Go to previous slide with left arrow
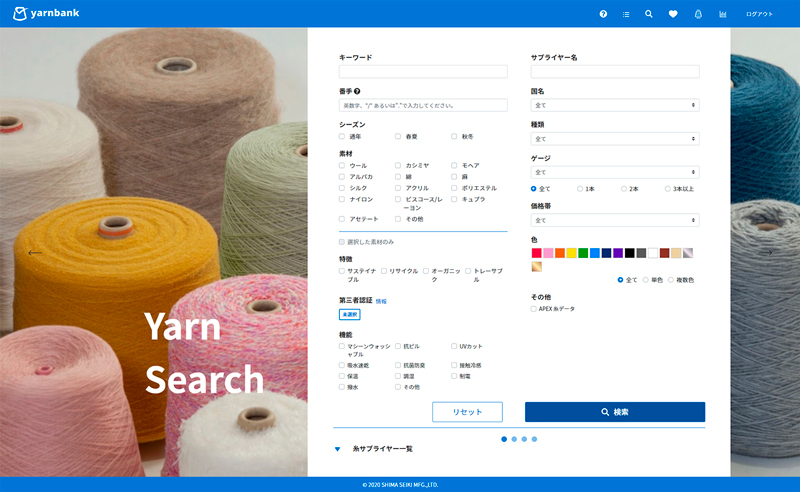Screen dimensions: 800x492 [x=35, y=253]
